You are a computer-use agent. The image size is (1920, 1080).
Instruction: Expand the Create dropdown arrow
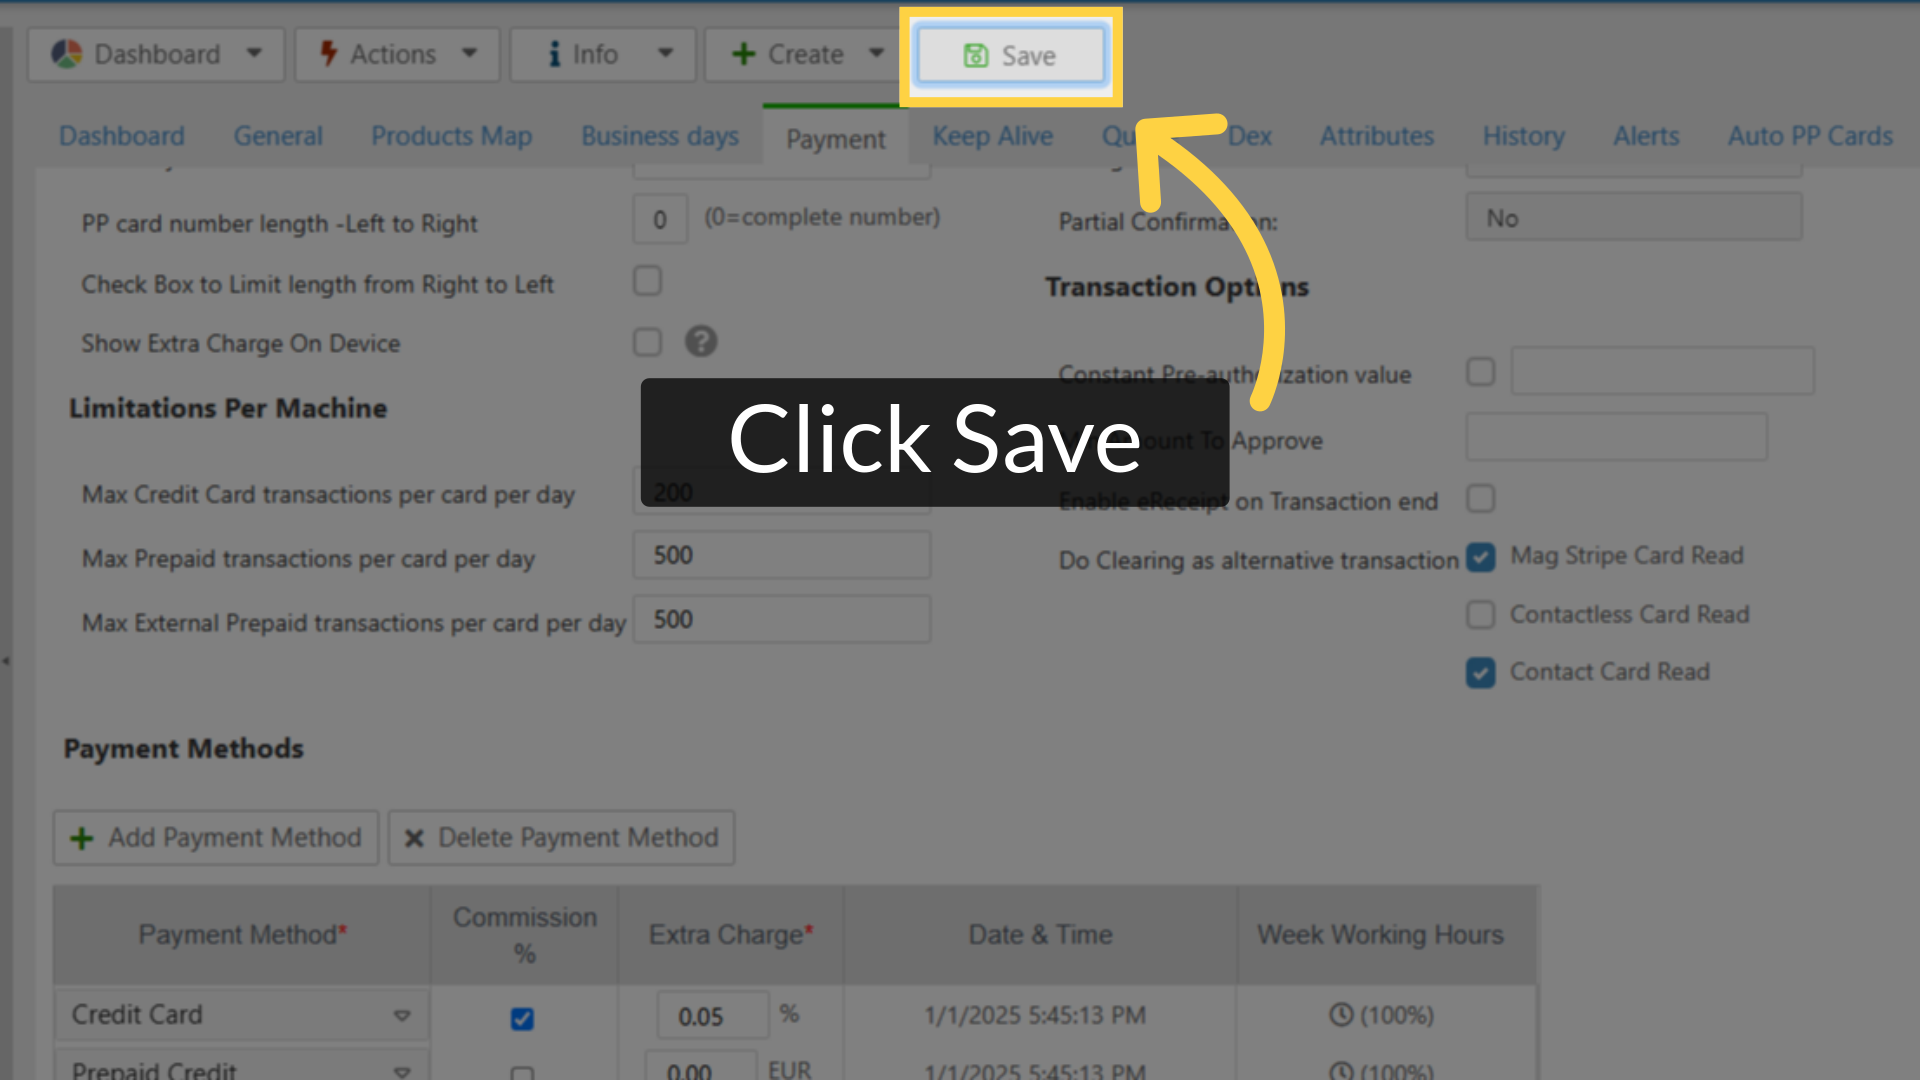click(x=876, y=53)
